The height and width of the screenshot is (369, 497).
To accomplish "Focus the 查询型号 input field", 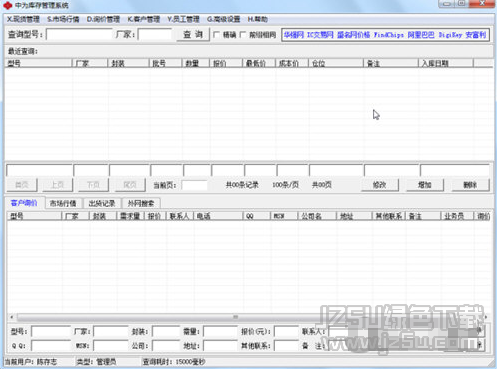I will click(x=79, y=34).
